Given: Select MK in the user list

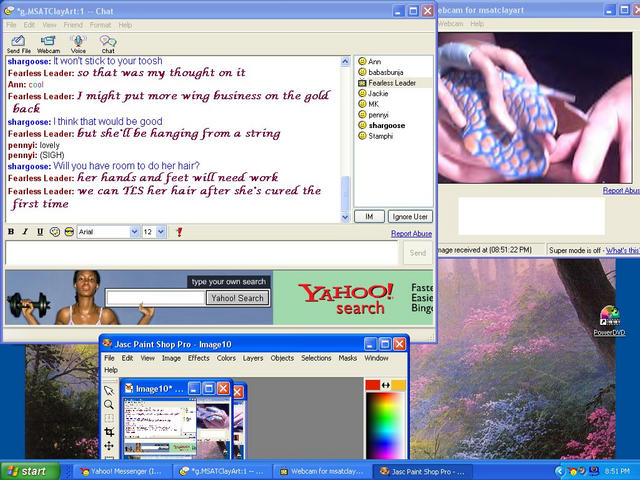Looking at the screenshot, I should tap(373, 104).
